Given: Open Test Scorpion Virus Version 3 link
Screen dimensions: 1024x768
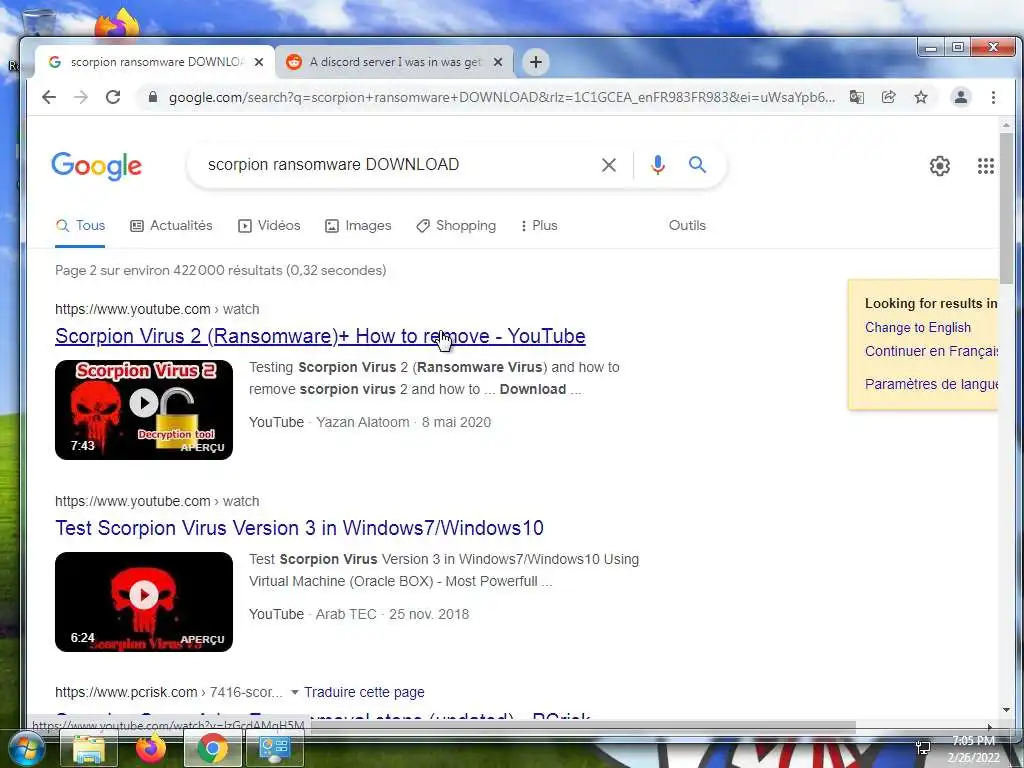Looking at the screenshot, I should pyautogui.click(x=299, y=528).
